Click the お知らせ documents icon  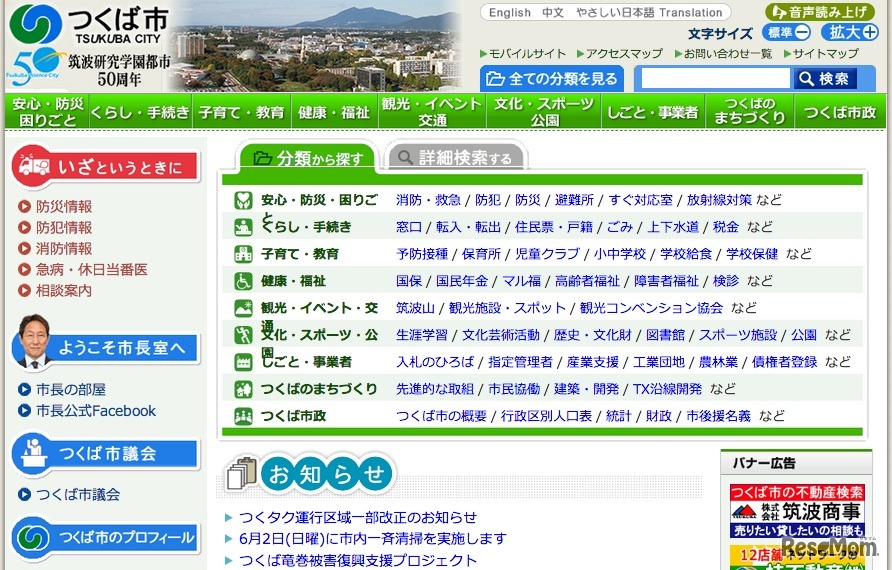coord(242,473)
